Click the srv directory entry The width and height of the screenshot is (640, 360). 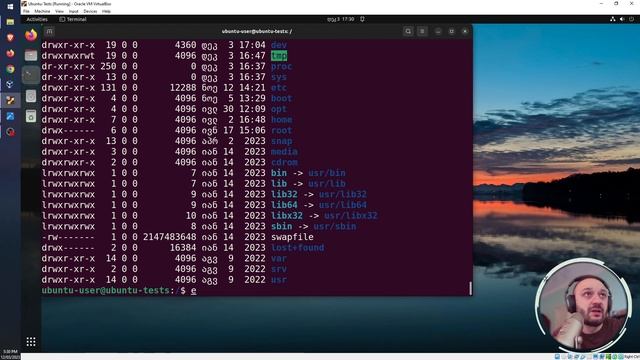(x=279, y=269)
